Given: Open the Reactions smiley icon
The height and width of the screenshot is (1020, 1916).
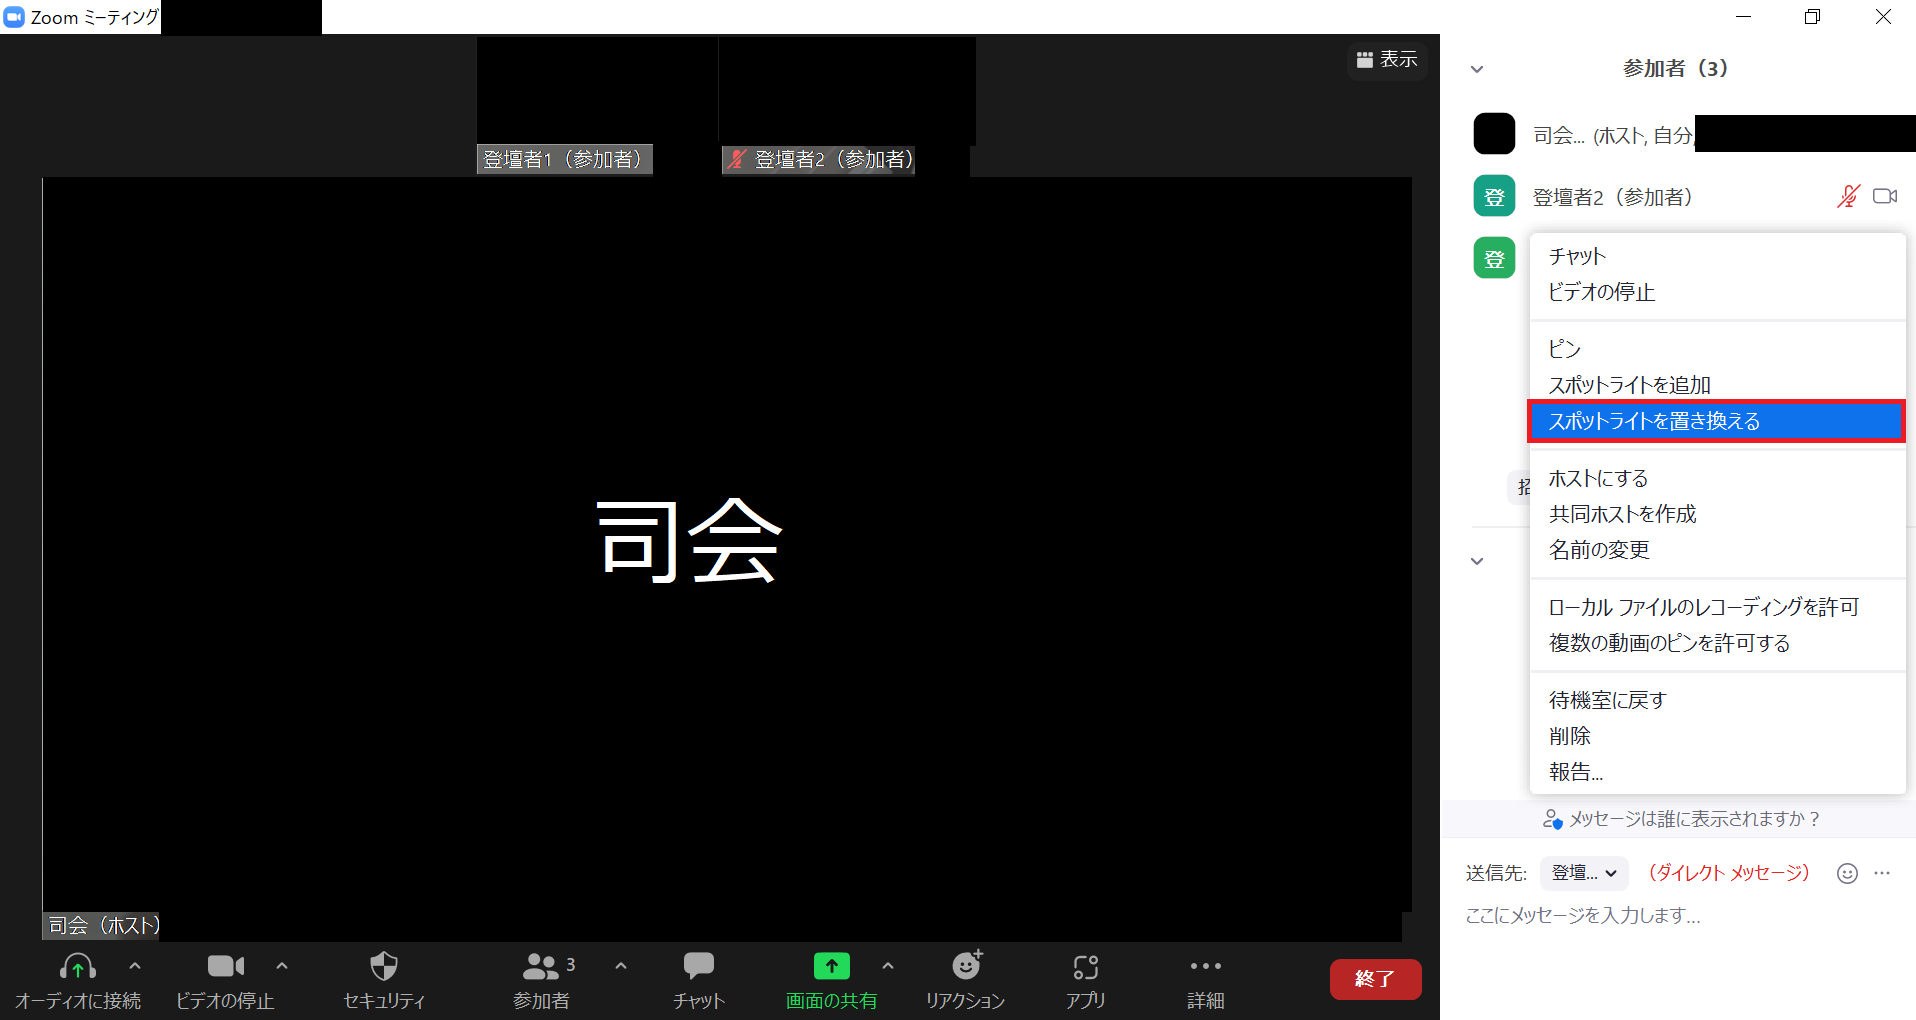Looking at the screenshot, I should coord(966,967).
